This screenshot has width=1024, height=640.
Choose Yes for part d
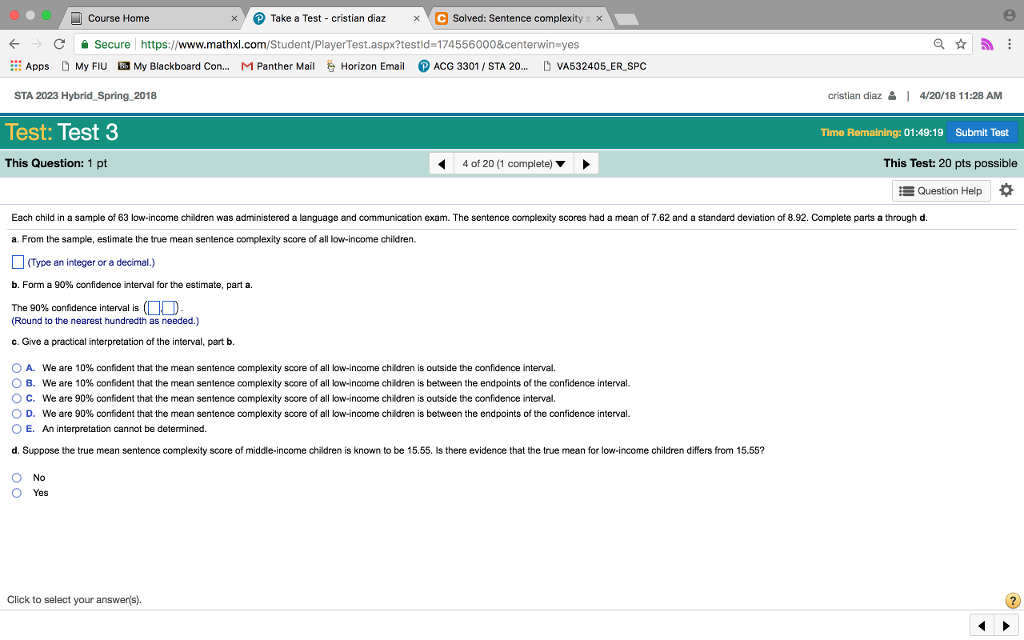click(16, 493)
